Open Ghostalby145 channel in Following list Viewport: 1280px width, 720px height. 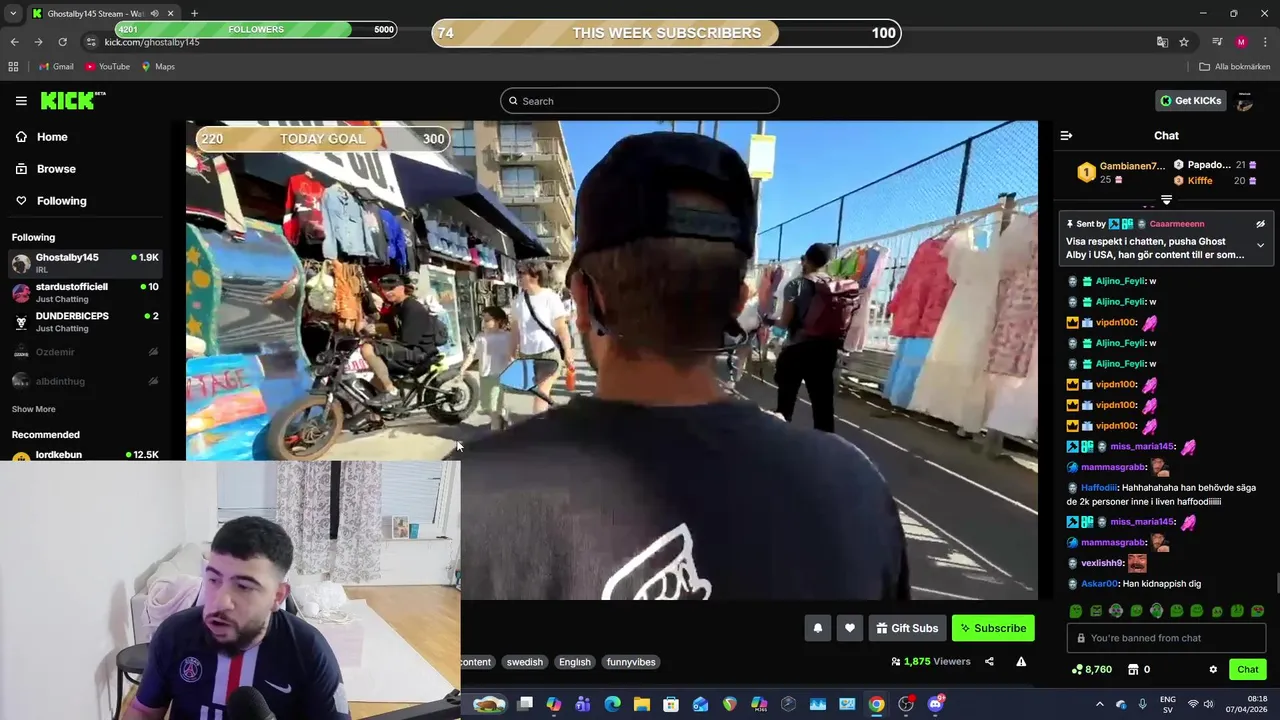coord(85,263)
